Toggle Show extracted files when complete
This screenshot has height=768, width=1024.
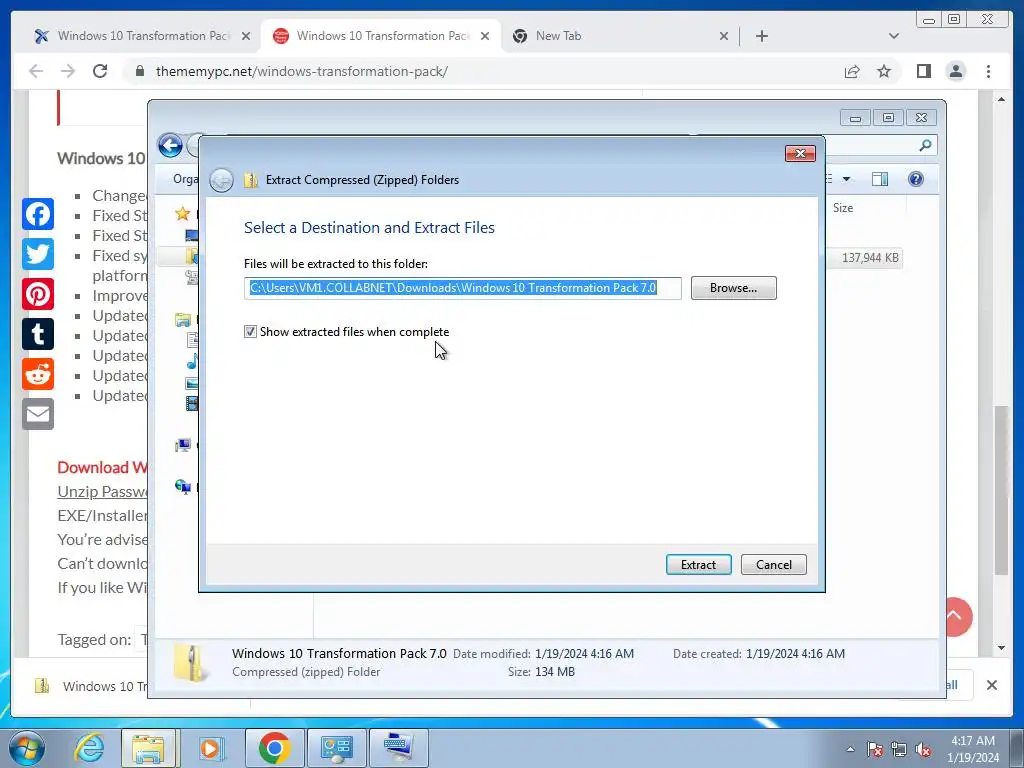pos(250,332)
